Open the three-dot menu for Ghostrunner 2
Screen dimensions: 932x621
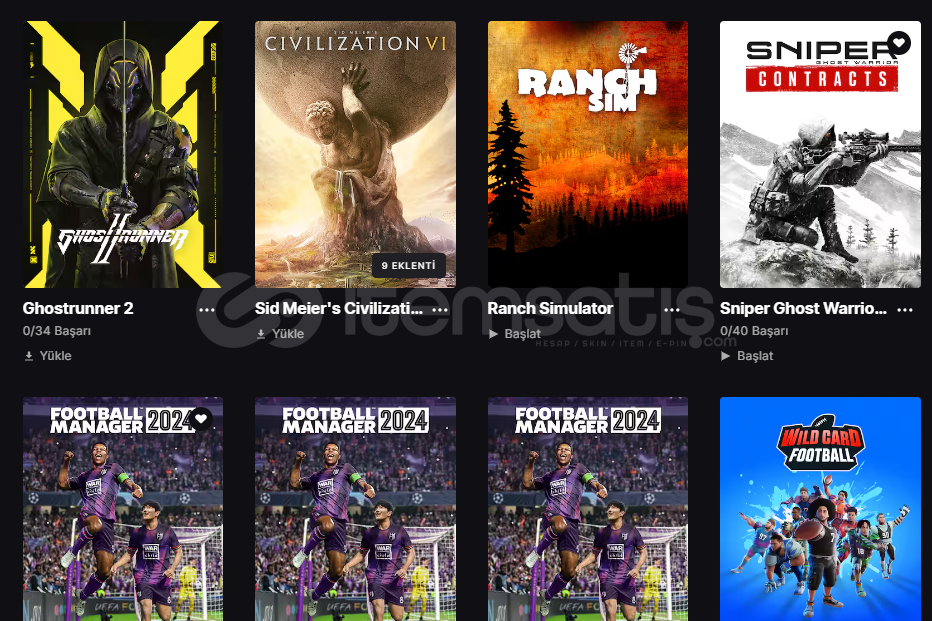pyautogui.click(x=207, y=310)
